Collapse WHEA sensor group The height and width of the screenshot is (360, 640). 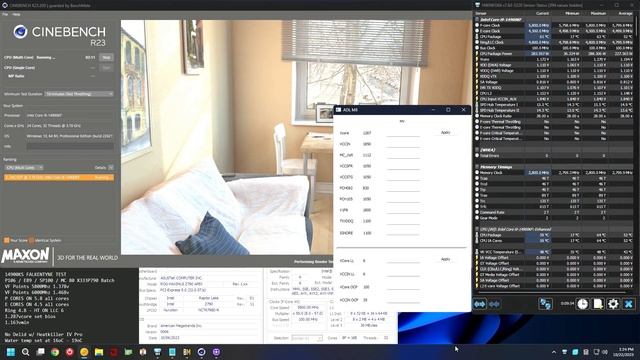477,150
